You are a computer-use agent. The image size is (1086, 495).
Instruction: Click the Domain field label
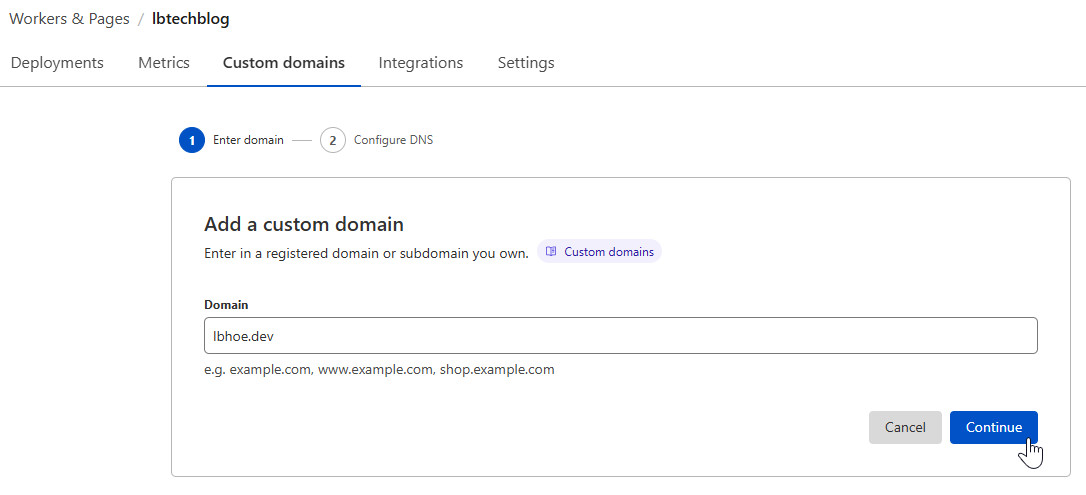[226, 304]
